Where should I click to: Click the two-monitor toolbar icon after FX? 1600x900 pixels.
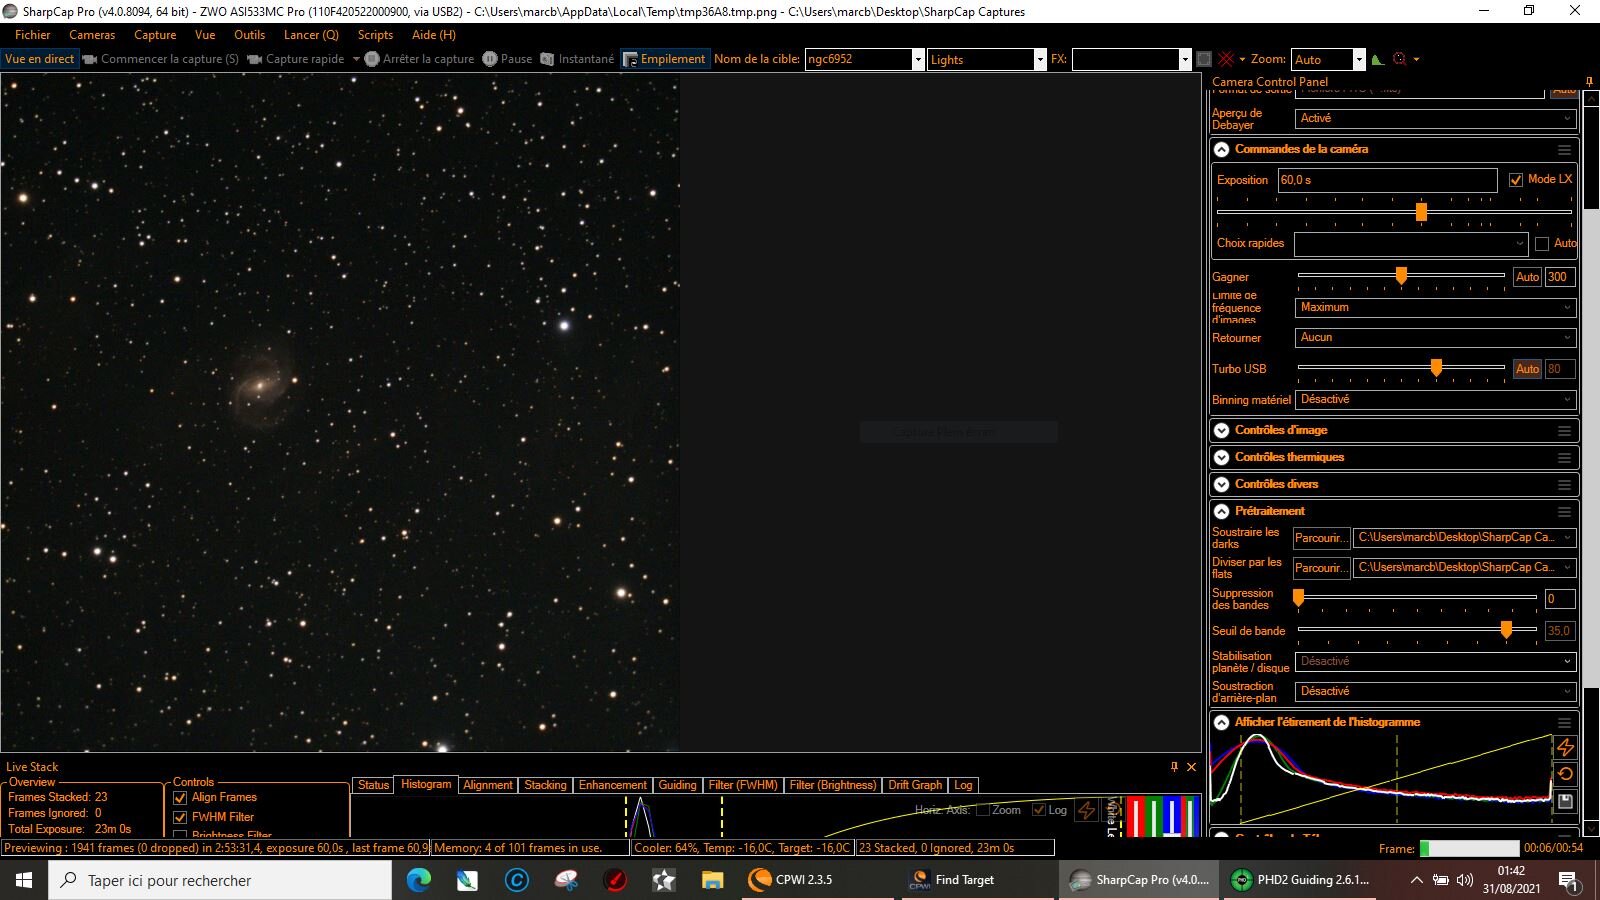[x=1204, y=59]
